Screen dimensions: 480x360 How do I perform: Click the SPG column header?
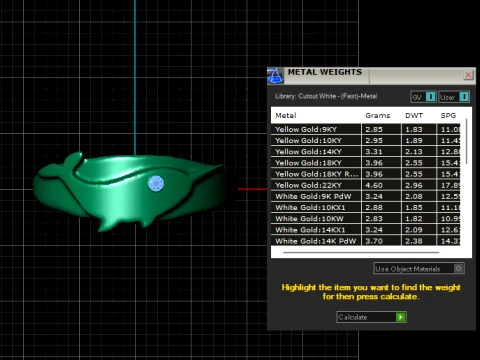pos(448,115)
